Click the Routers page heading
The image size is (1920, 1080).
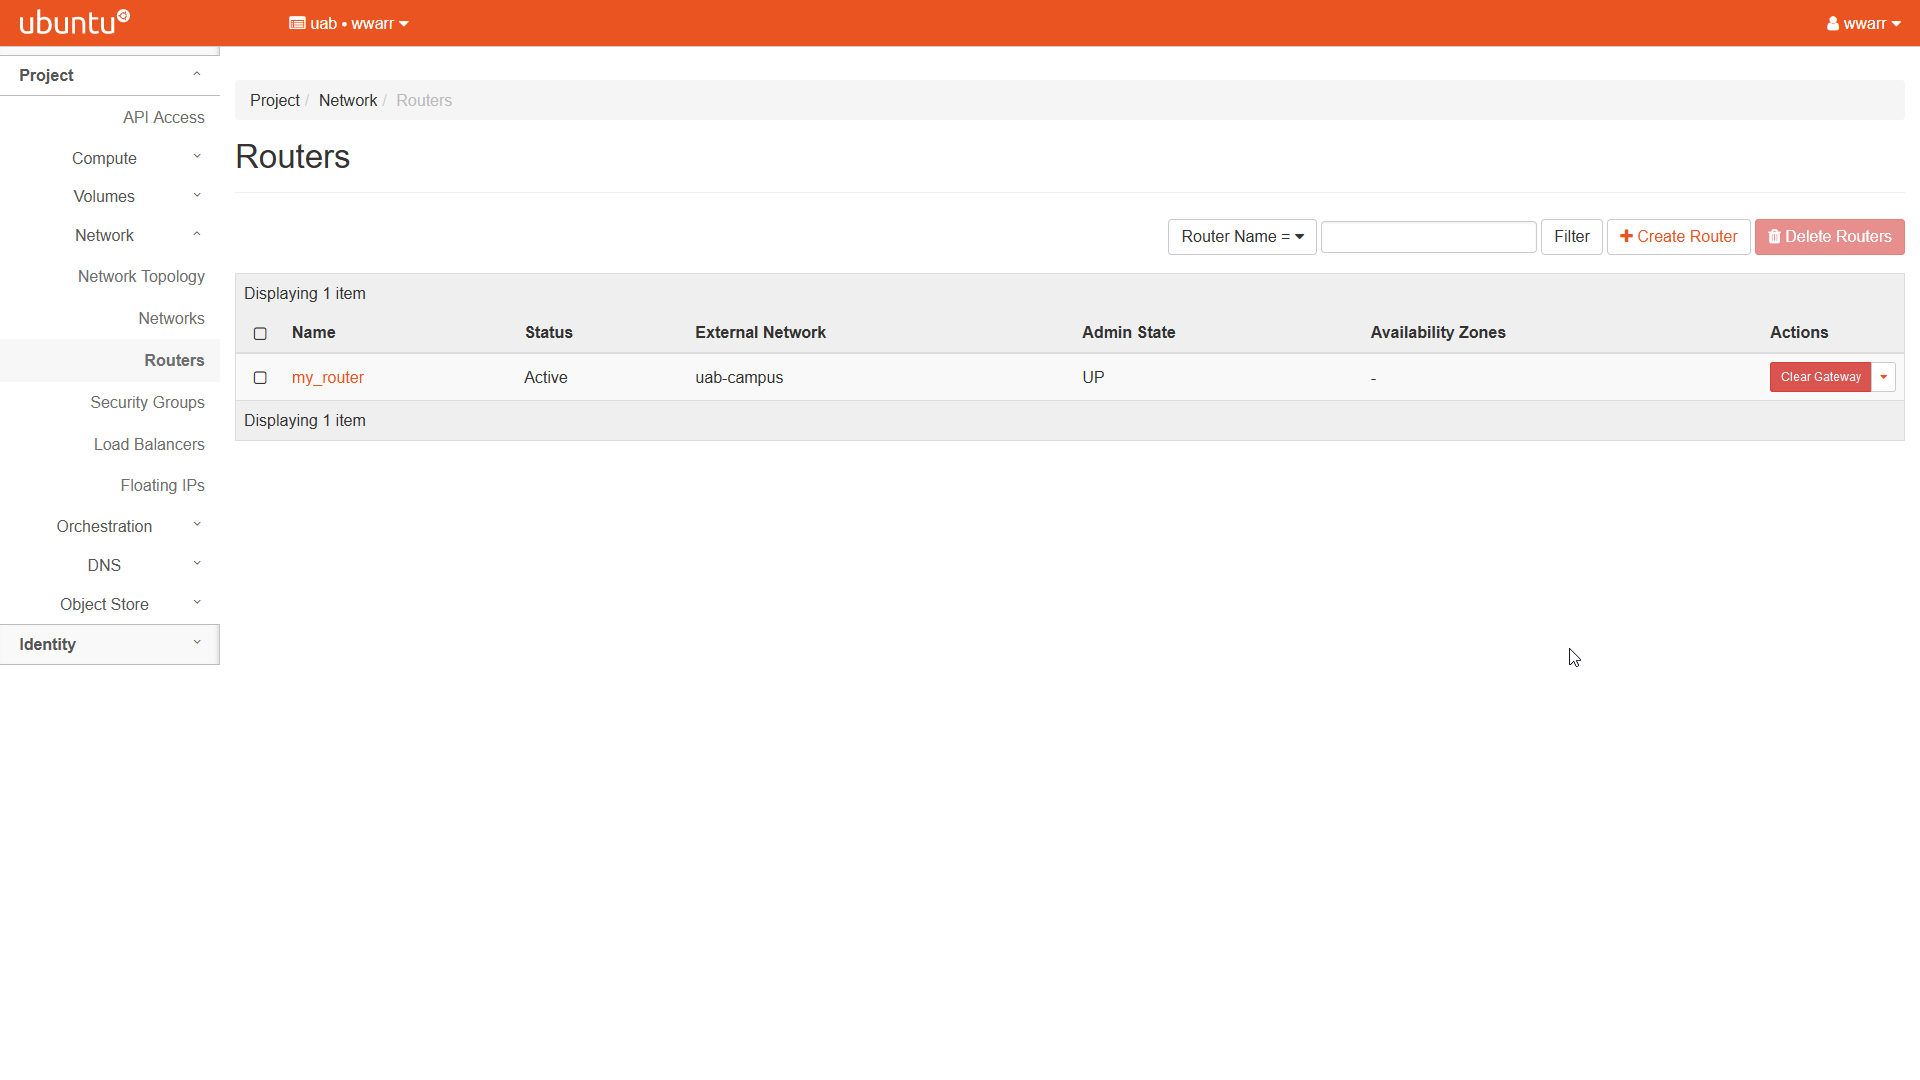pyautogui.click(x=292, y=157)
